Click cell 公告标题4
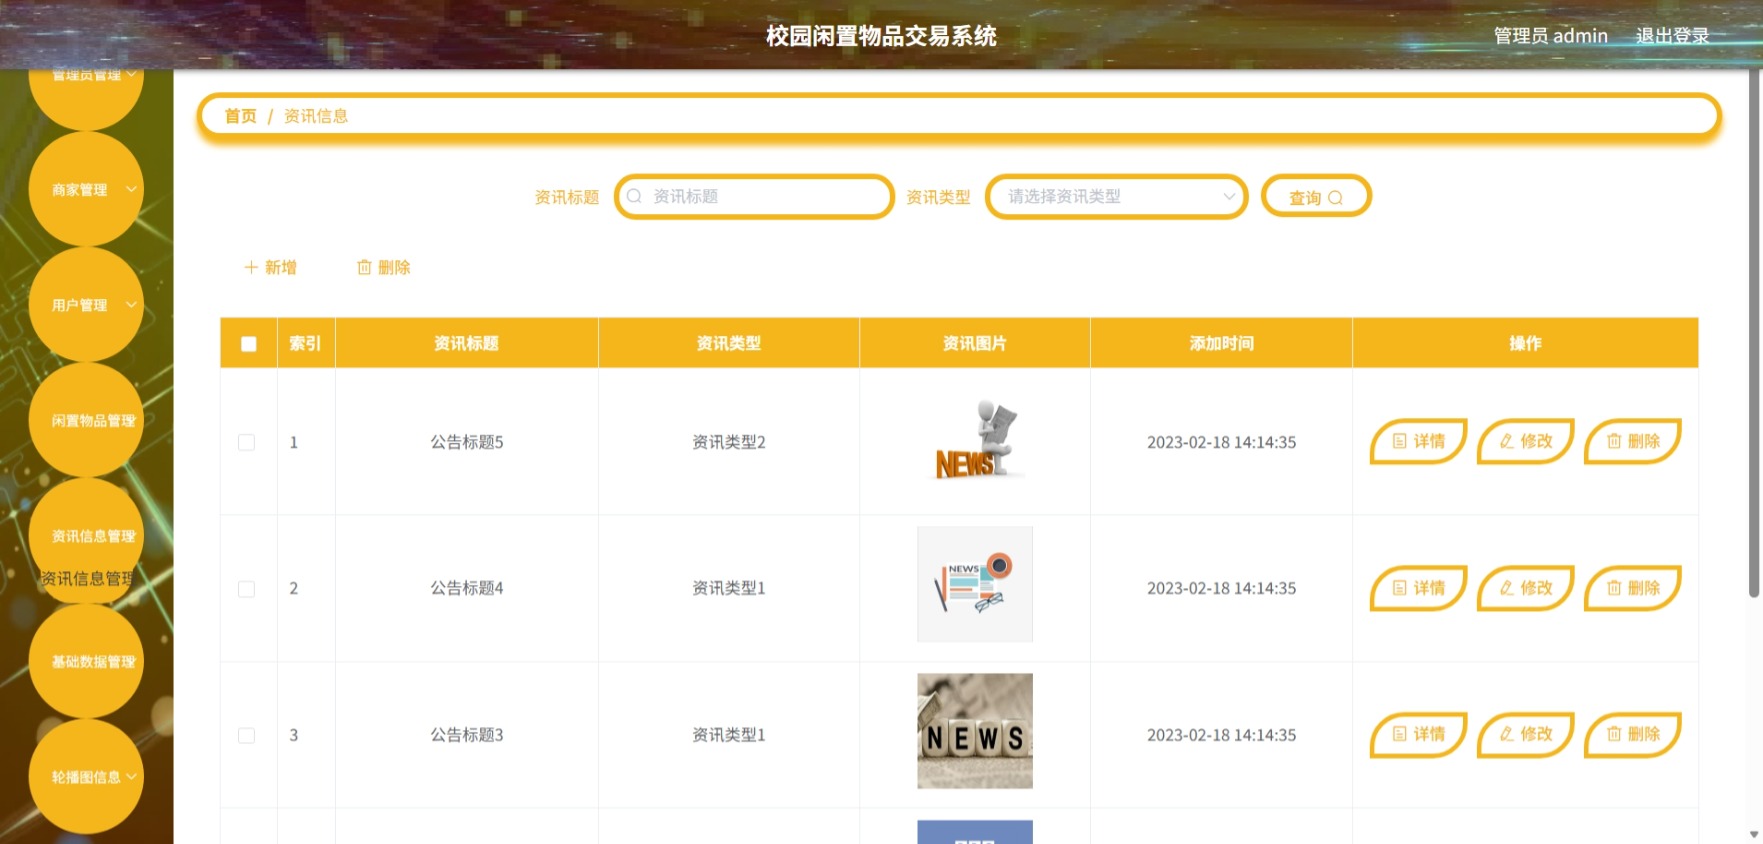Viewport: 1763px width, 844px height. pyautogui.click(x=466, y=588)
